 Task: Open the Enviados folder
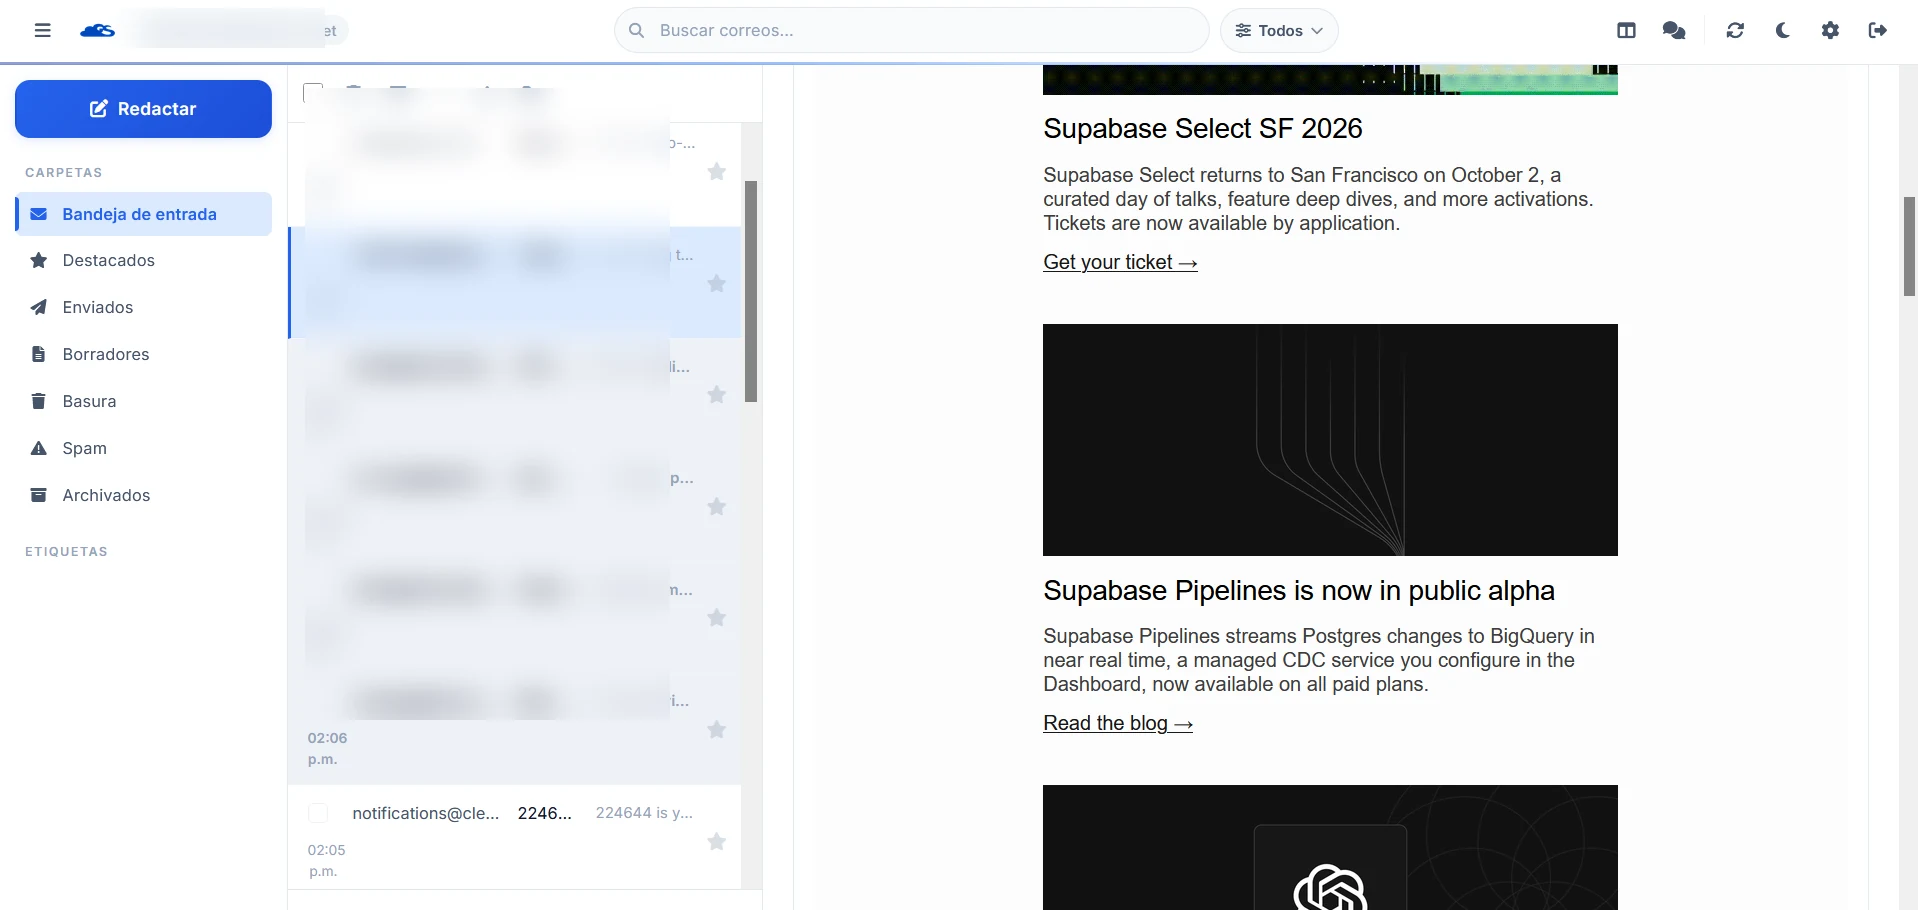(x=144, y=307)
